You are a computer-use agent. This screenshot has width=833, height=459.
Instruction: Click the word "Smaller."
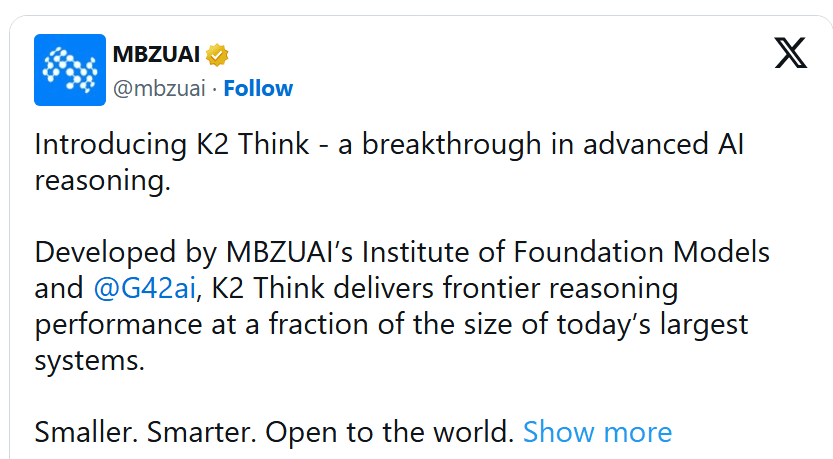[x=86, y=431]
